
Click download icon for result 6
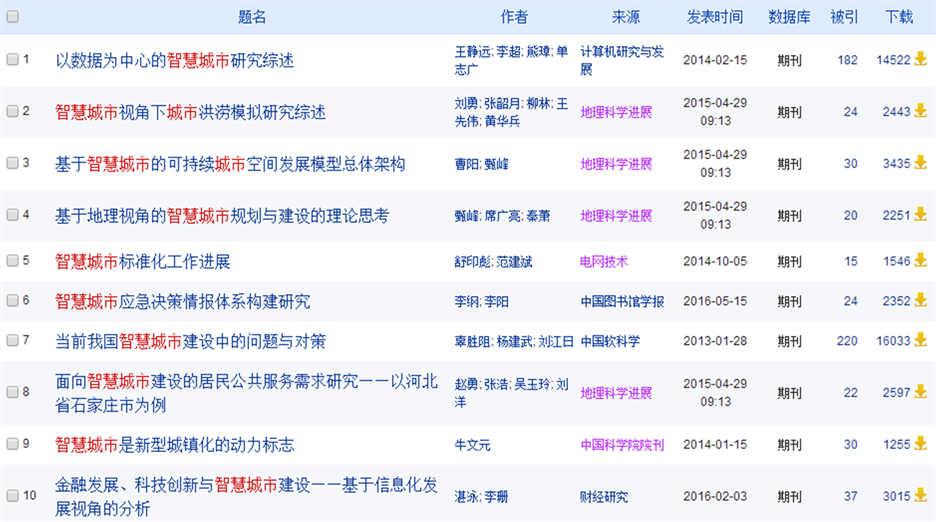920,300
